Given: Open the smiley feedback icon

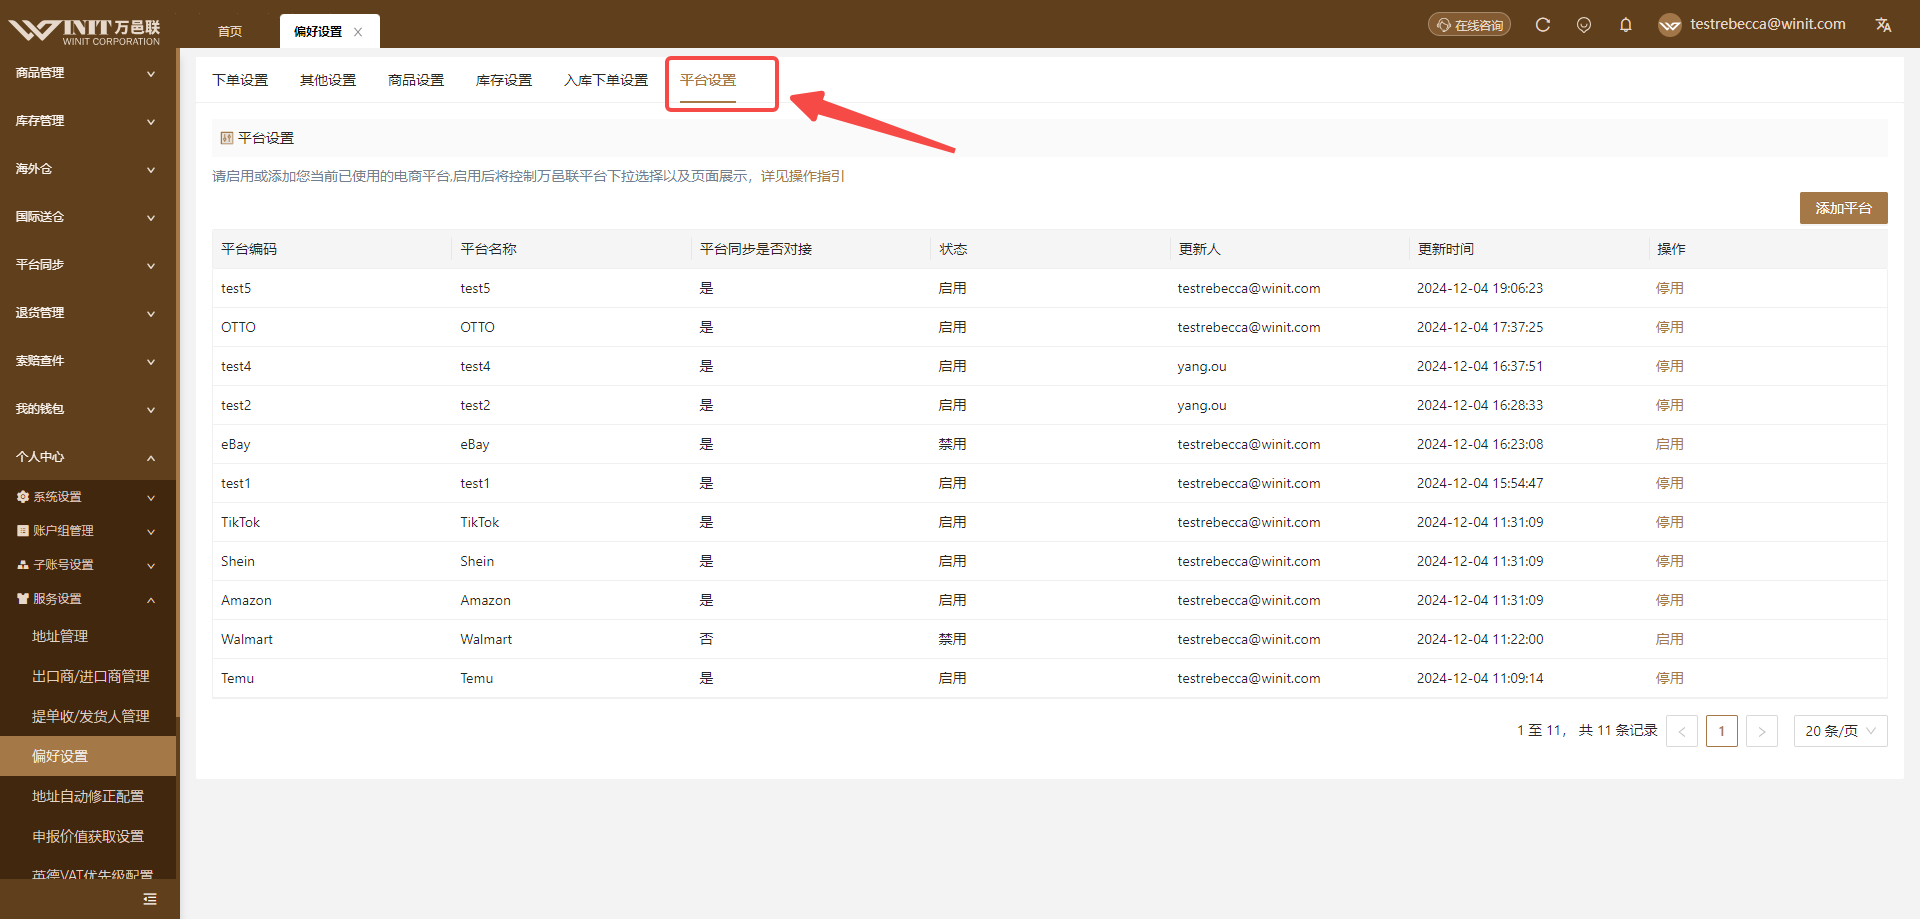Looking at the screenshot, I should pos(1584,25).
